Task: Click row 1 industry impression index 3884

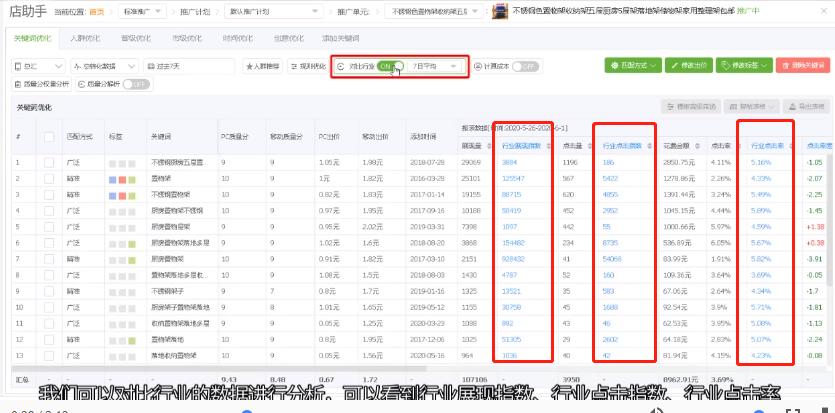Action: click(509, 162)
